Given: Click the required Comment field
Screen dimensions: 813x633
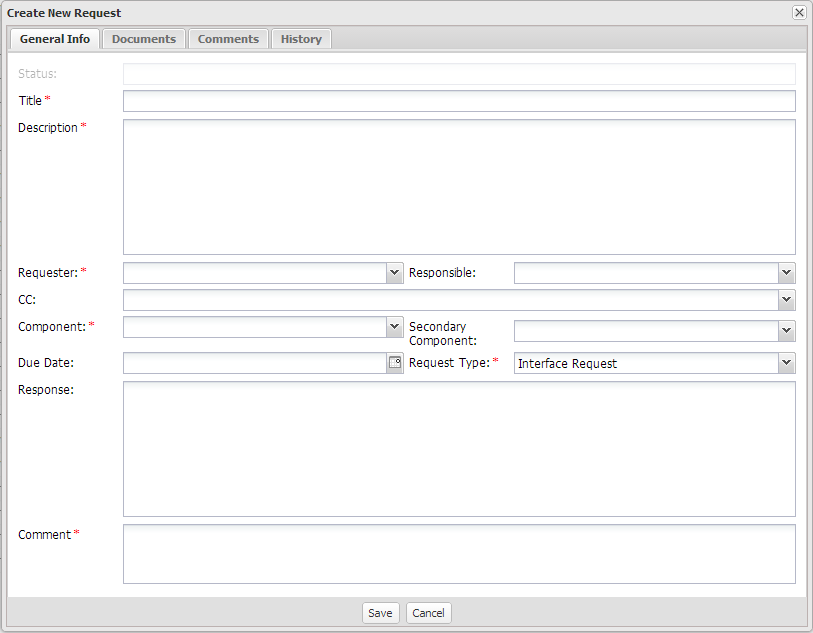Looking at the screenshot, I should pyautogui.click(x=458, y=554).
